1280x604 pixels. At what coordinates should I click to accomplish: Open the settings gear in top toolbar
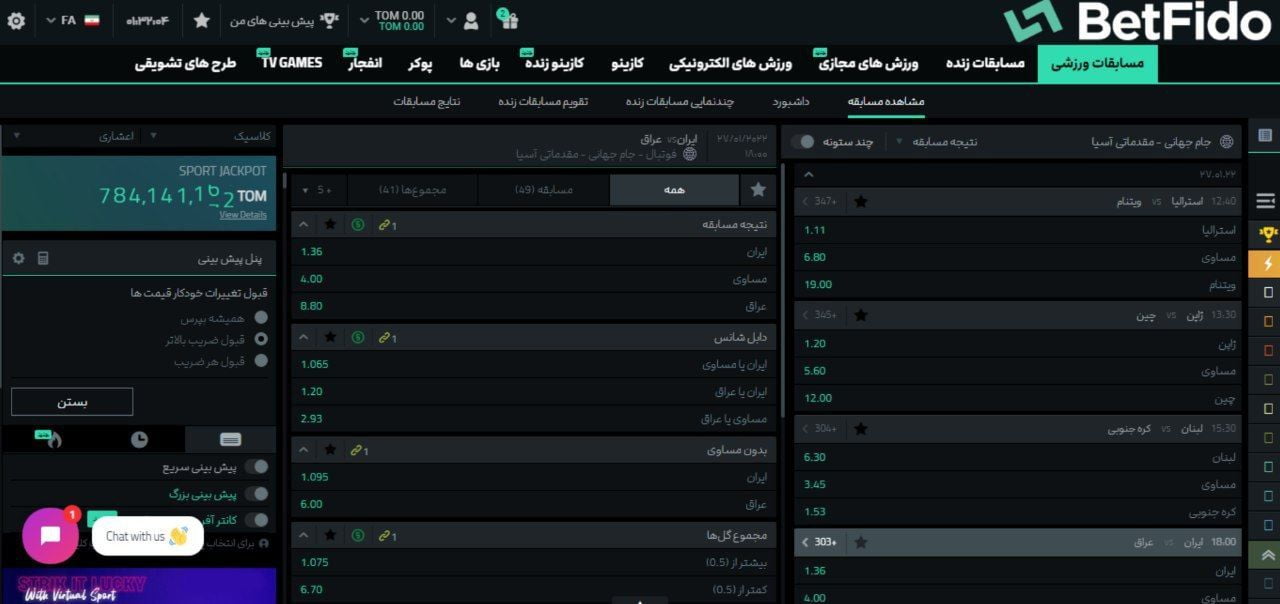(x=15, y=20)
